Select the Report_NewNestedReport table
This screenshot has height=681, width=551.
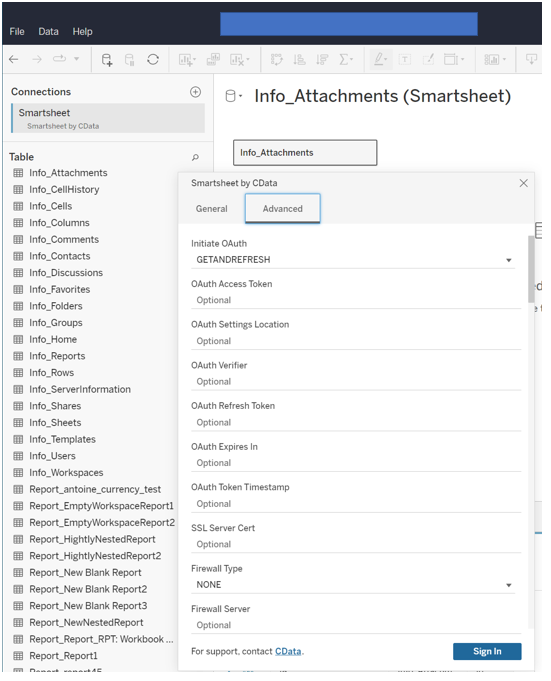(x=86, y=623)
